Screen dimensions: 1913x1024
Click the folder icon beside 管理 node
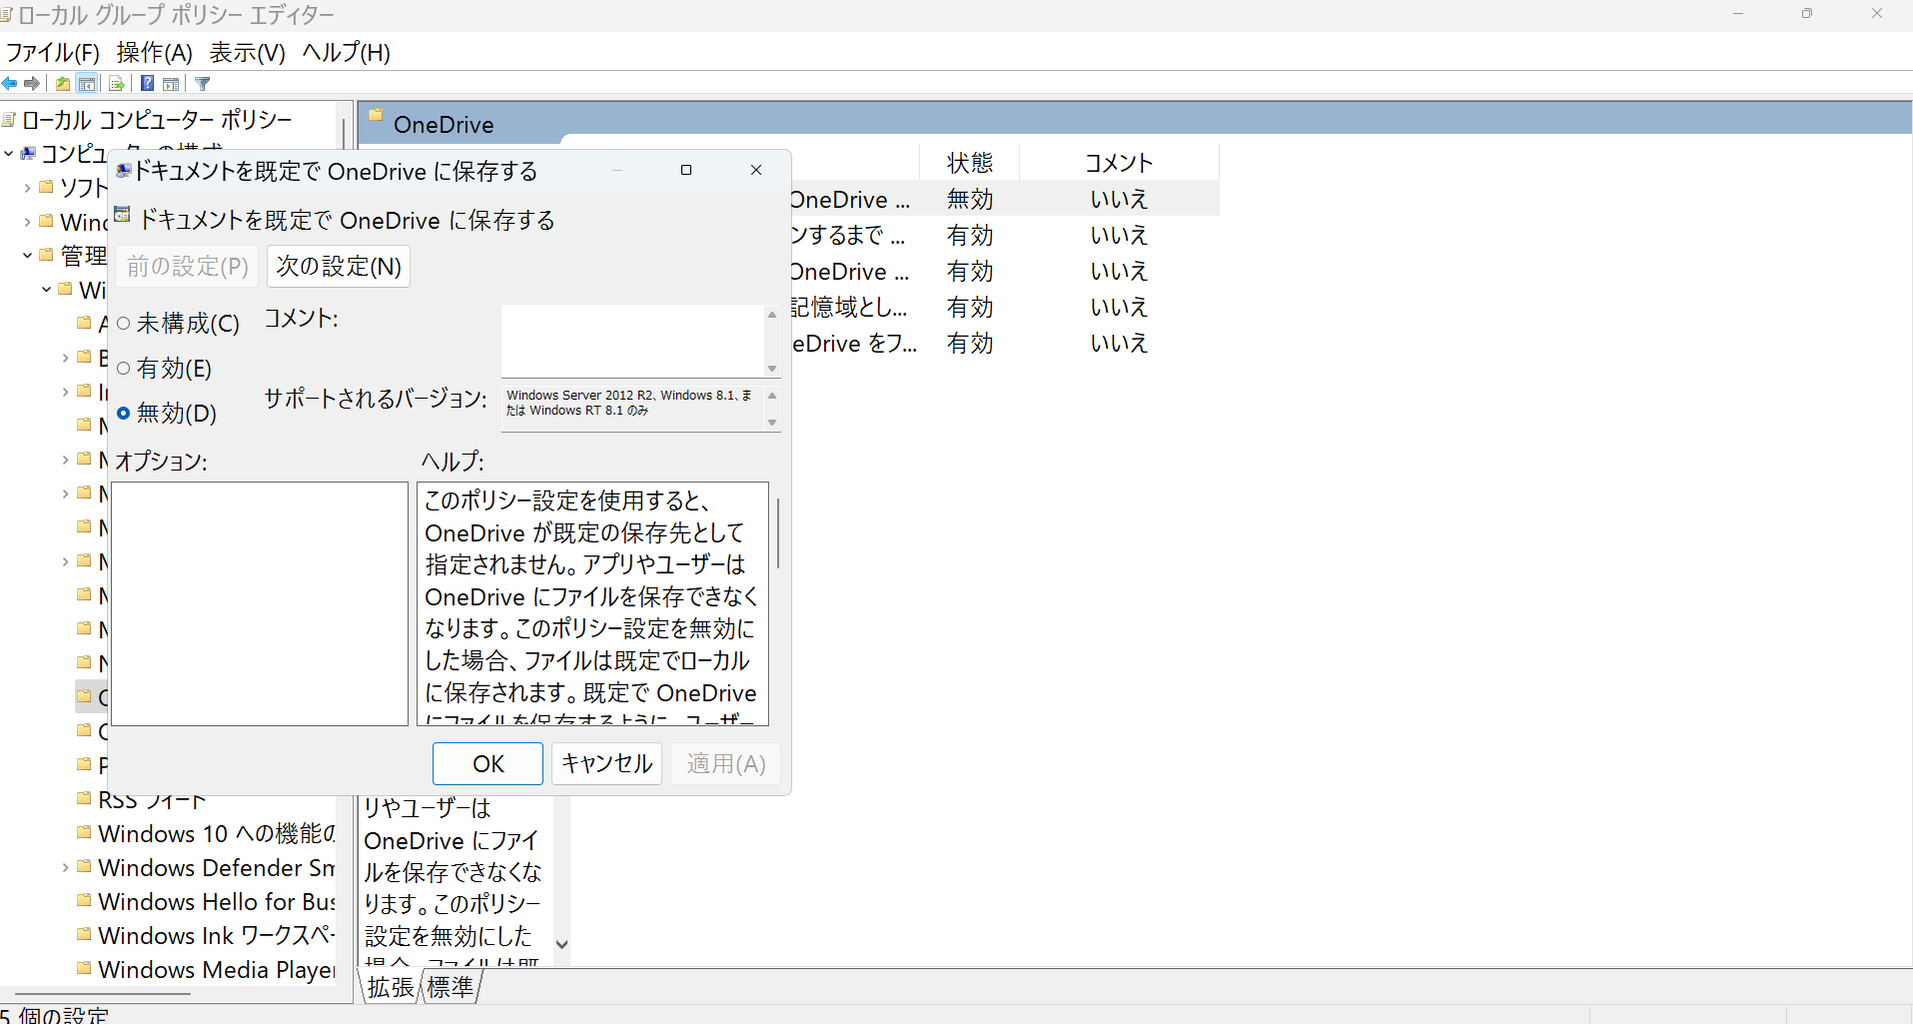46,255
